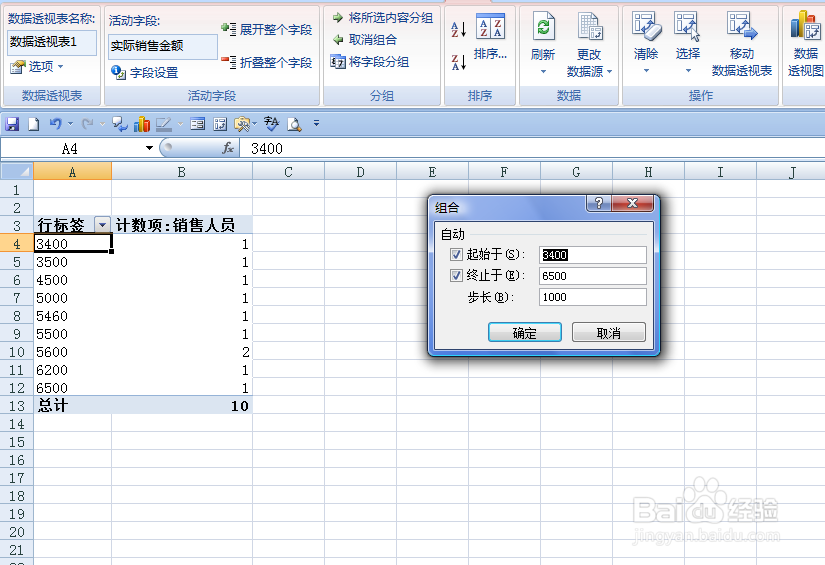Click the fx insert function icon
825x565 pixels.
tap(228, 148)
